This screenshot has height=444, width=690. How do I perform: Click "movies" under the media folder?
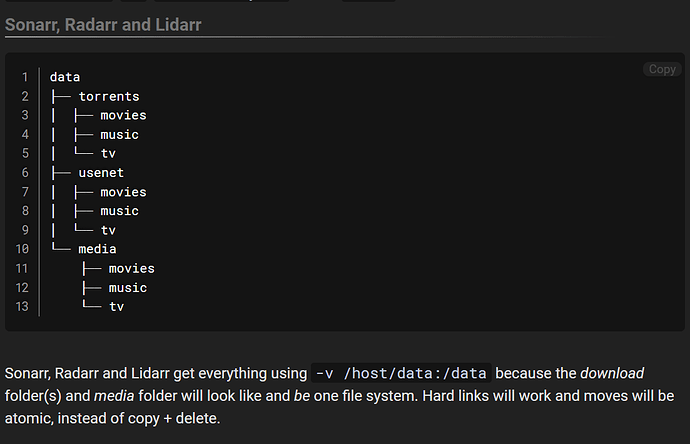point(132,268)
